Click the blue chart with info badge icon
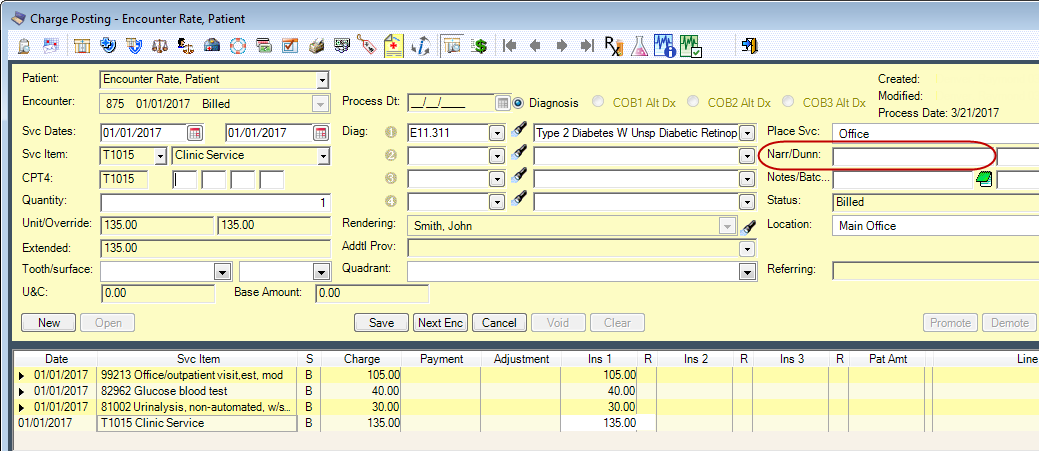This screenshot has height=451, width=1039. click(x=665, y=46)
